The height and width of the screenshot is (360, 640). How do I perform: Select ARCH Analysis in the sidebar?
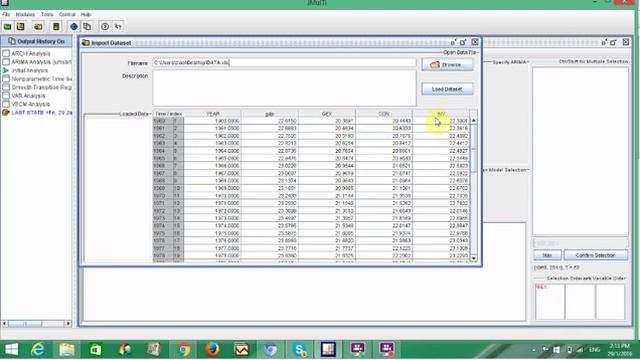(x=31, y=53)
